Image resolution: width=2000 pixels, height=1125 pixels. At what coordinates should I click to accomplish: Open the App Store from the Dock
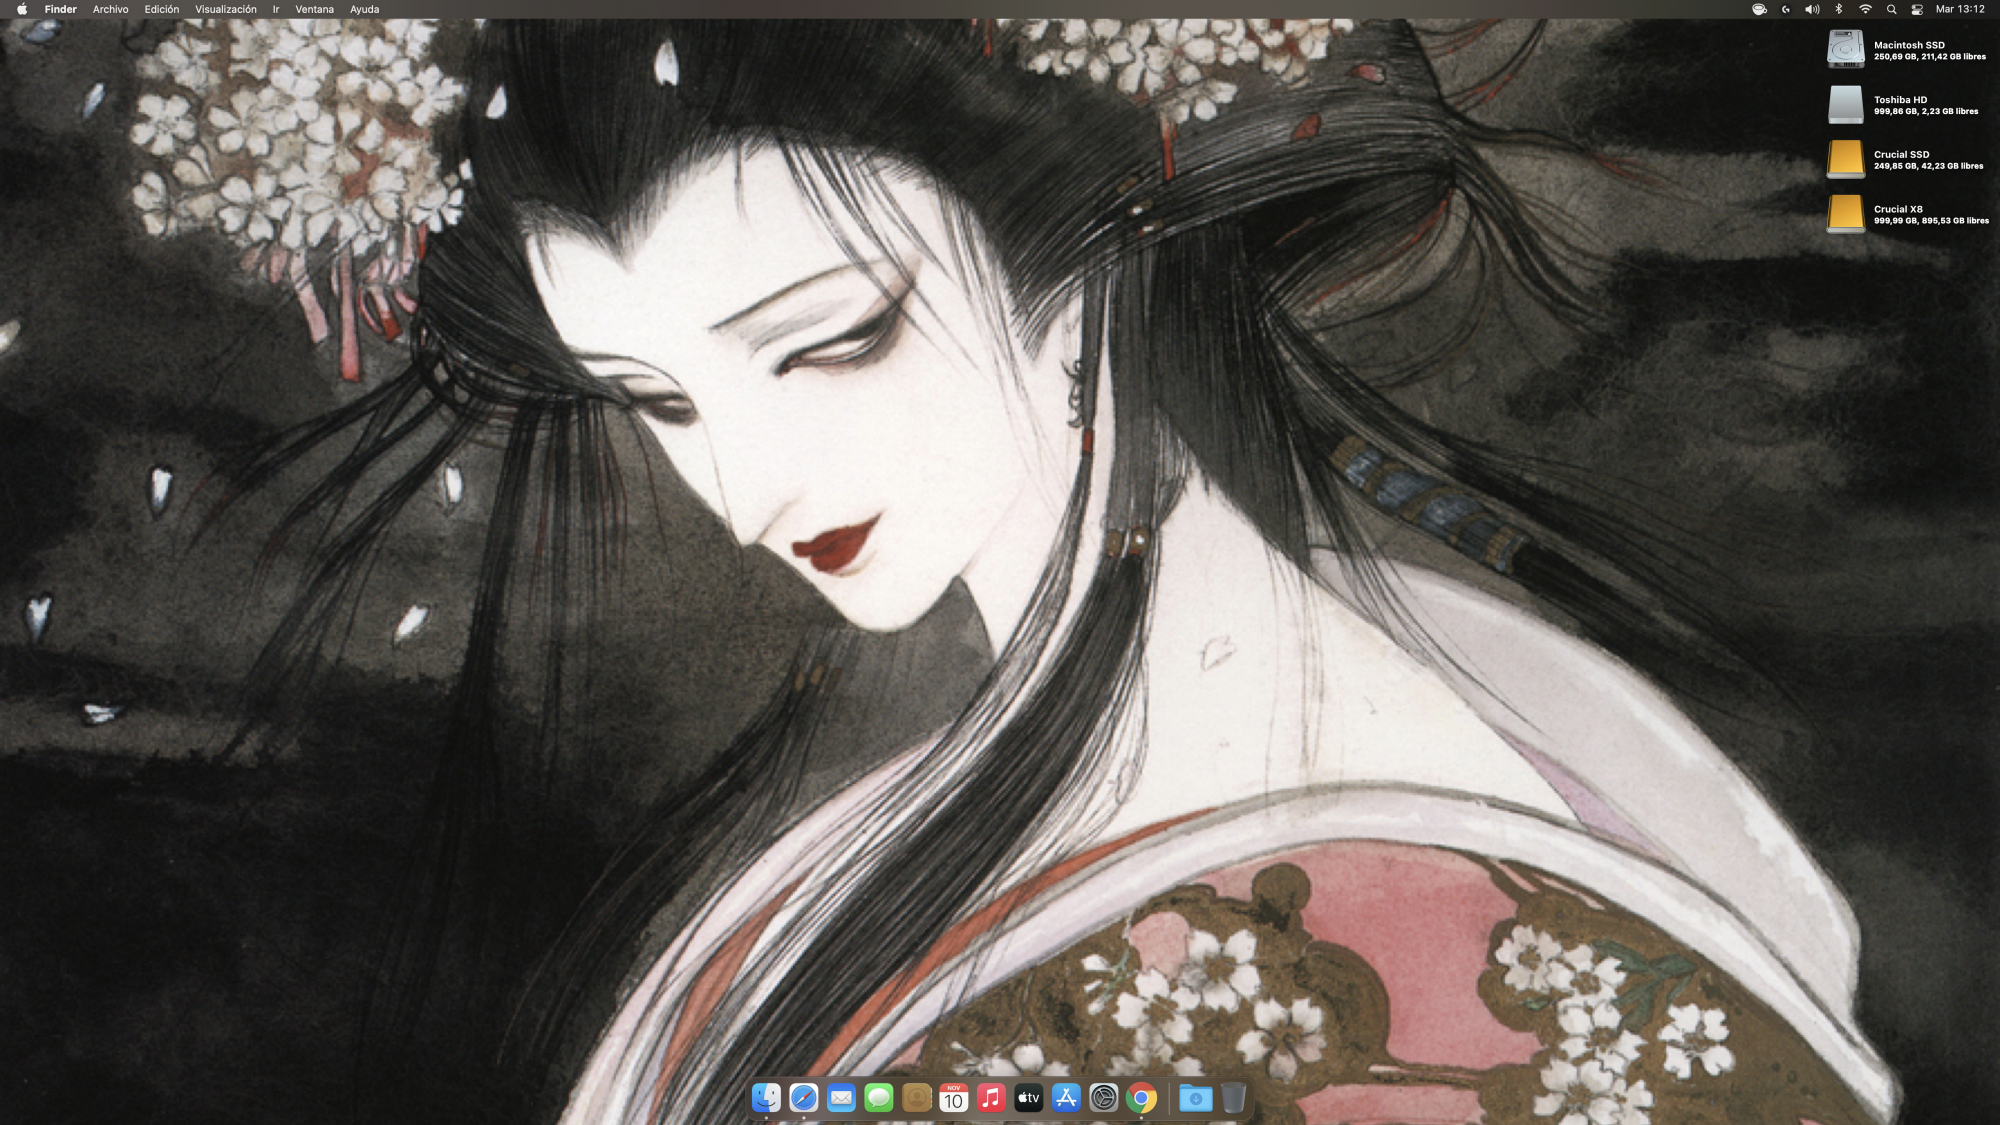click(1066, 1098)
